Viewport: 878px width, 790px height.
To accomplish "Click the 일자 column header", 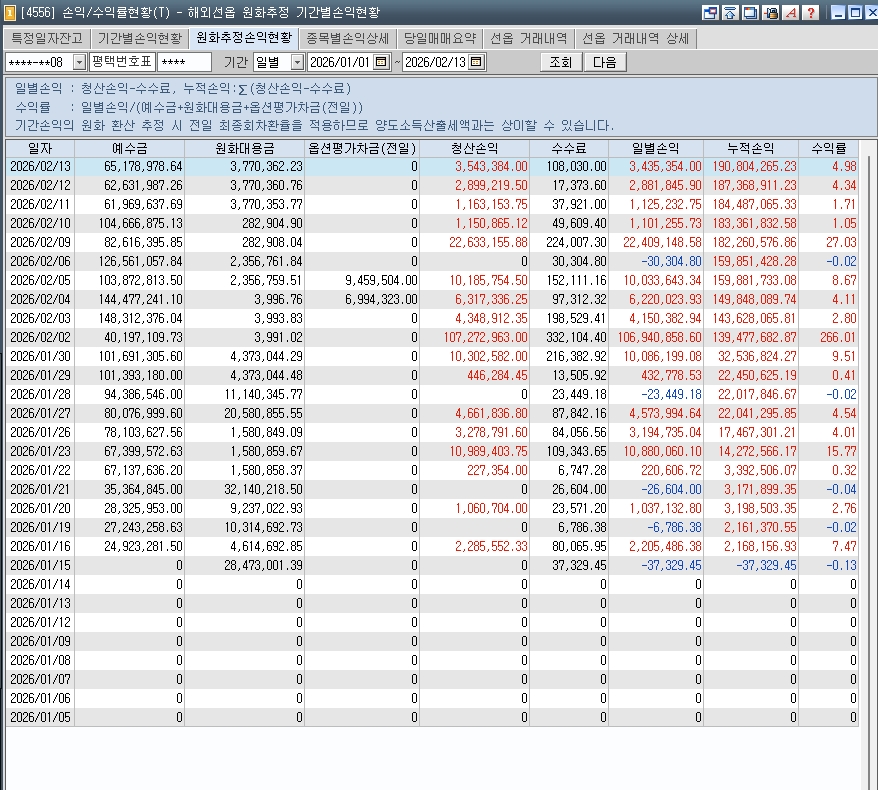I will (x=40, y=148).
